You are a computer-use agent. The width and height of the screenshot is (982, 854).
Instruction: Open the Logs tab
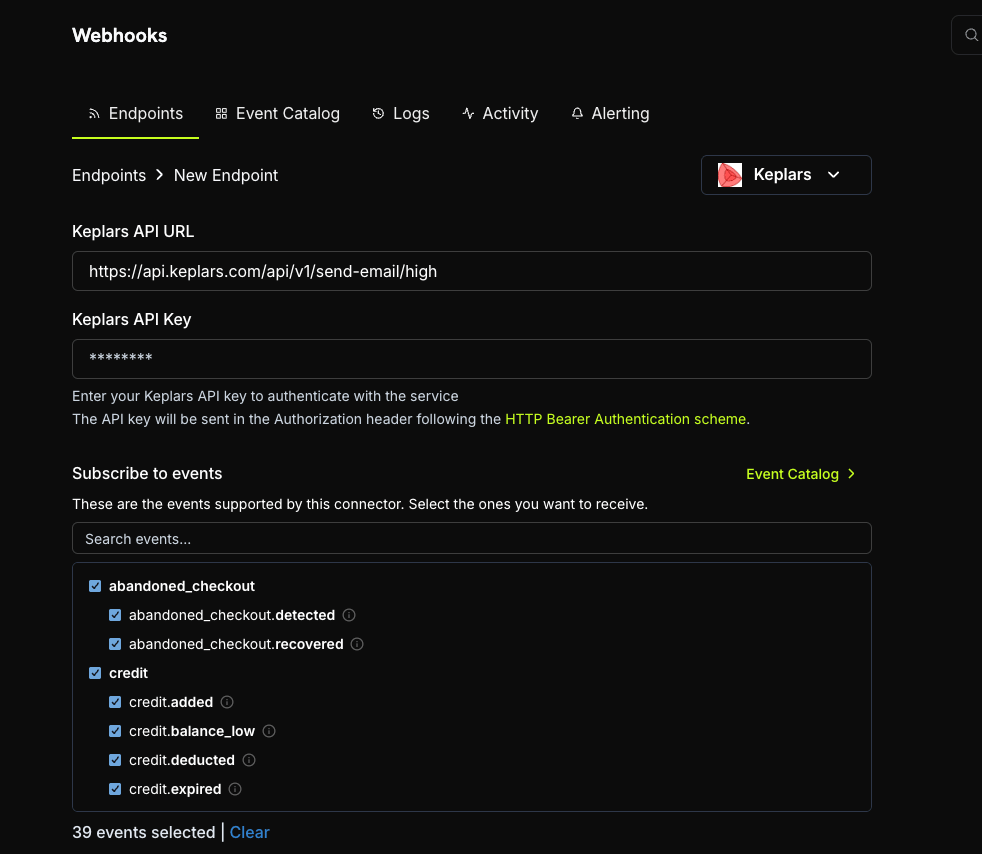point(401,113)
